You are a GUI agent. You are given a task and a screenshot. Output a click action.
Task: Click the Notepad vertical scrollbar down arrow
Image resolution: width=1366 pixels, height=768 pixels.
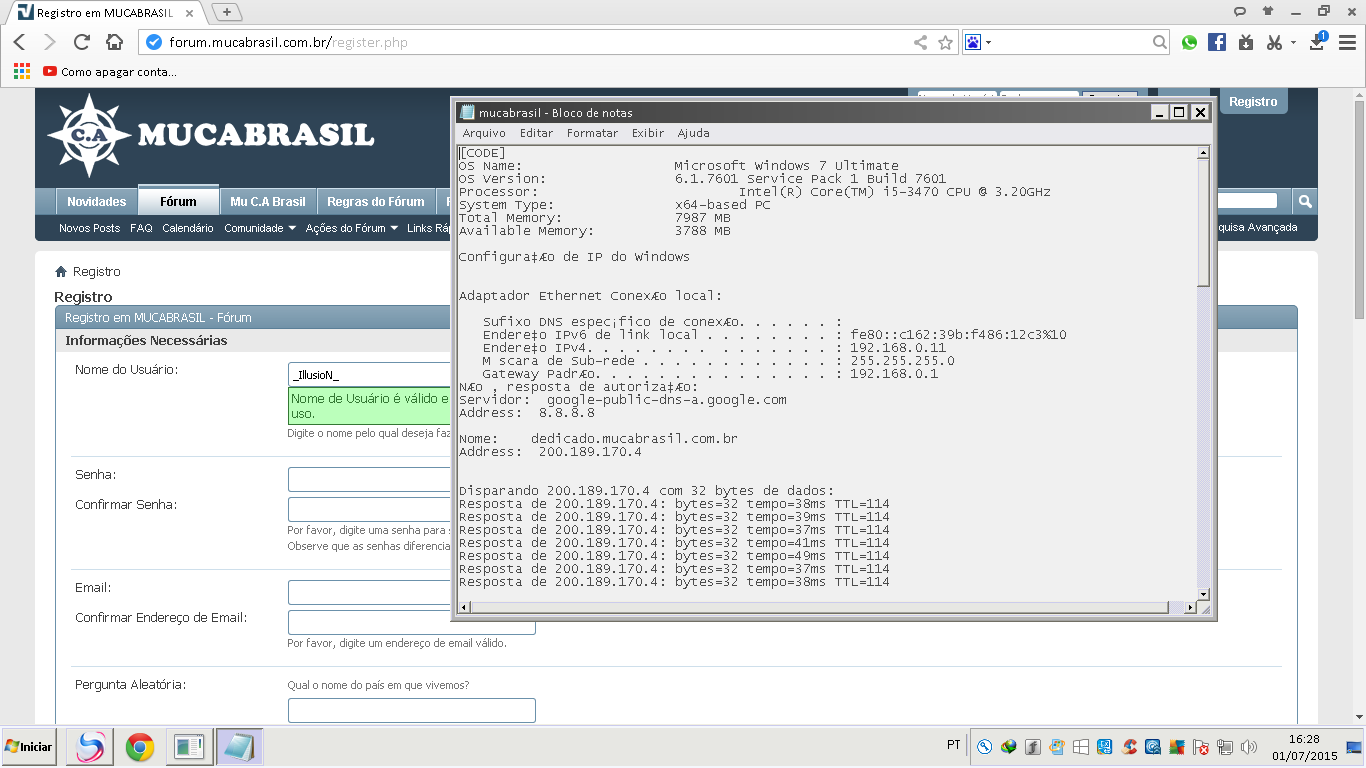tap(1203, 593)
